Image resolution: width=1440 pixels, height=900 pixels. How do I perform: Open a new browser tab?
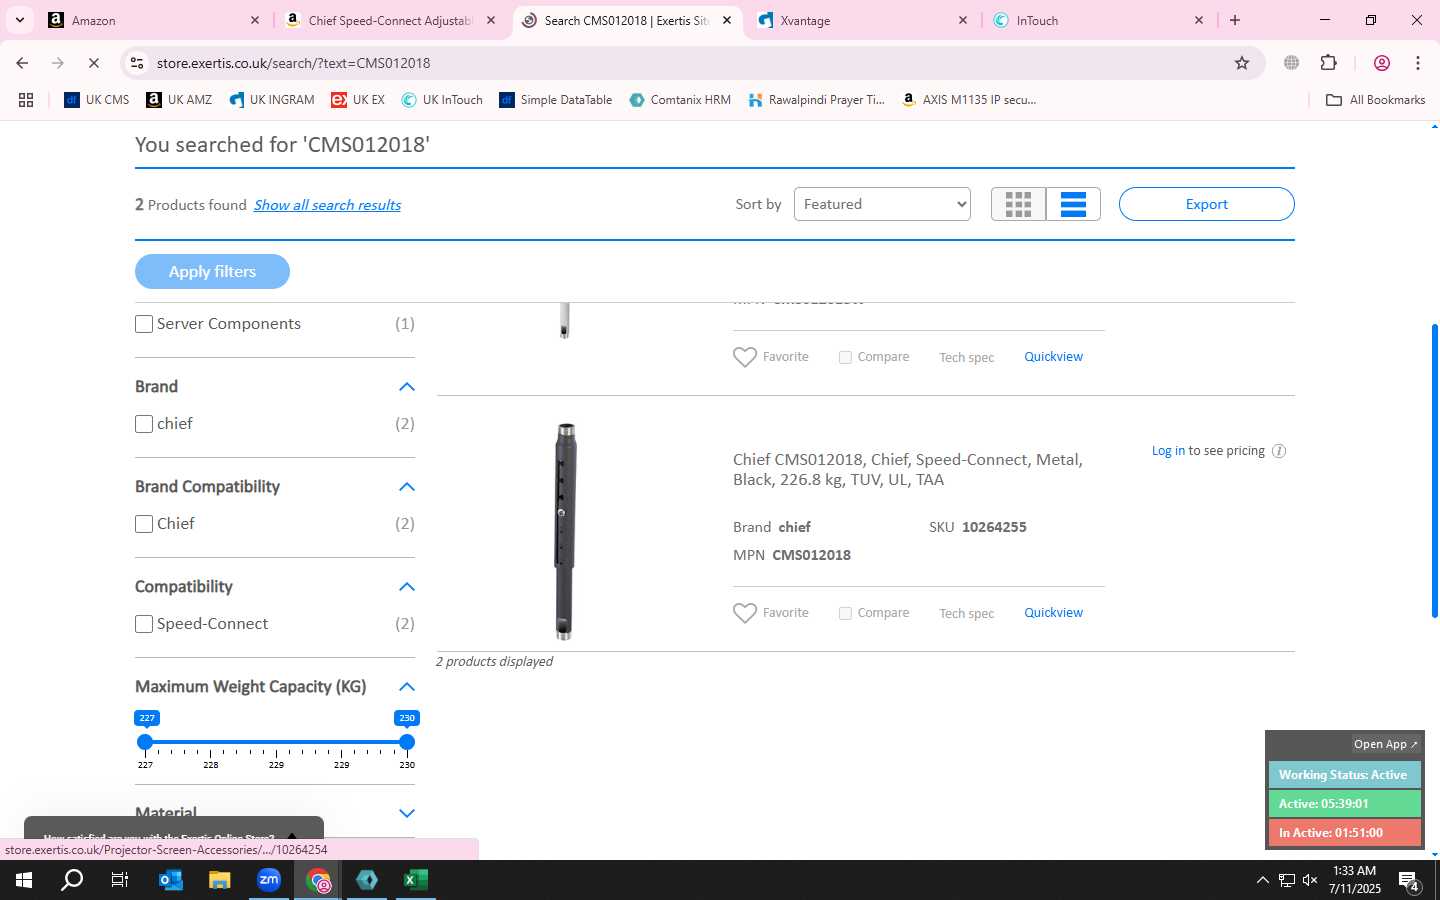tap(1235, 20)
